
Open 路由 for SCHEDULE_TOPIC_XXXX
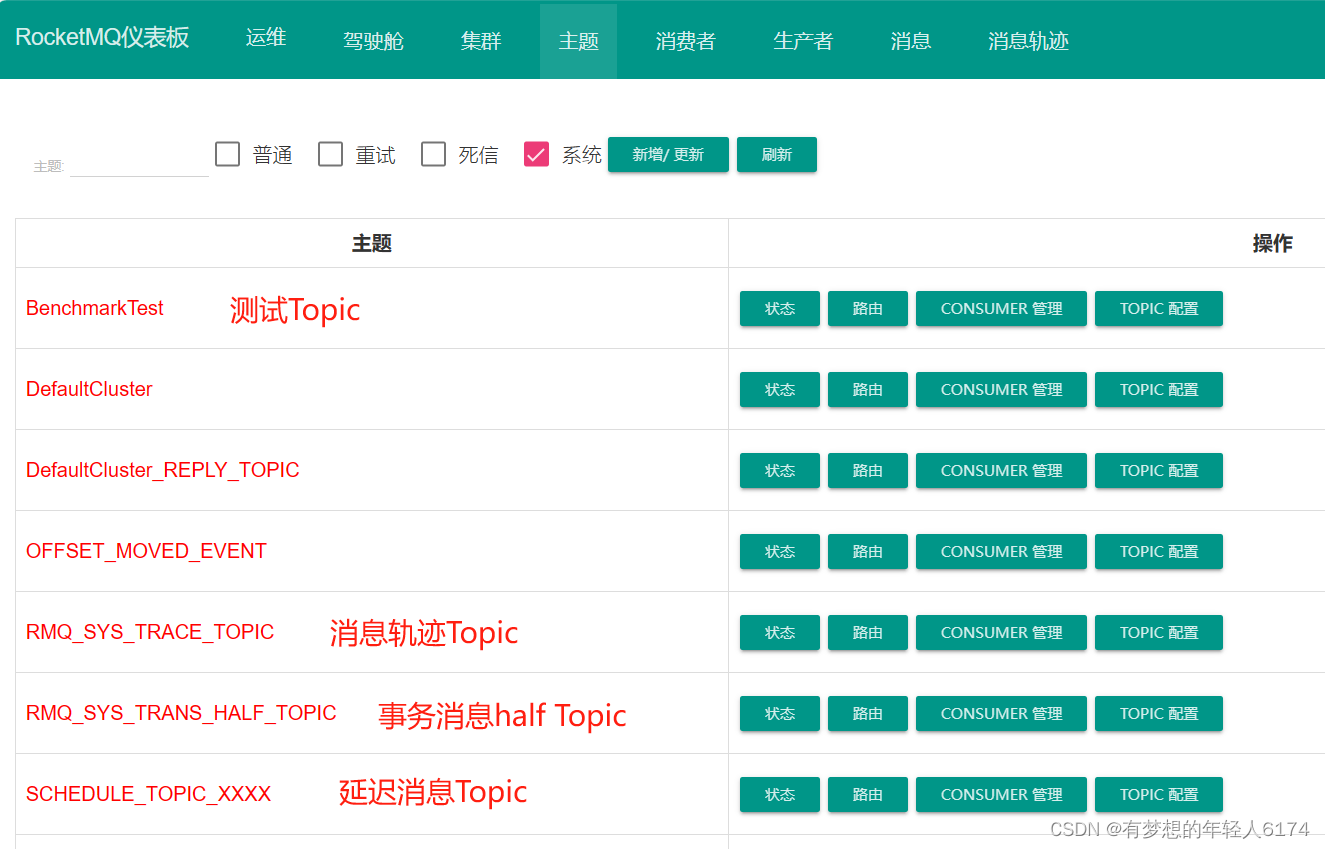(868, 795)
